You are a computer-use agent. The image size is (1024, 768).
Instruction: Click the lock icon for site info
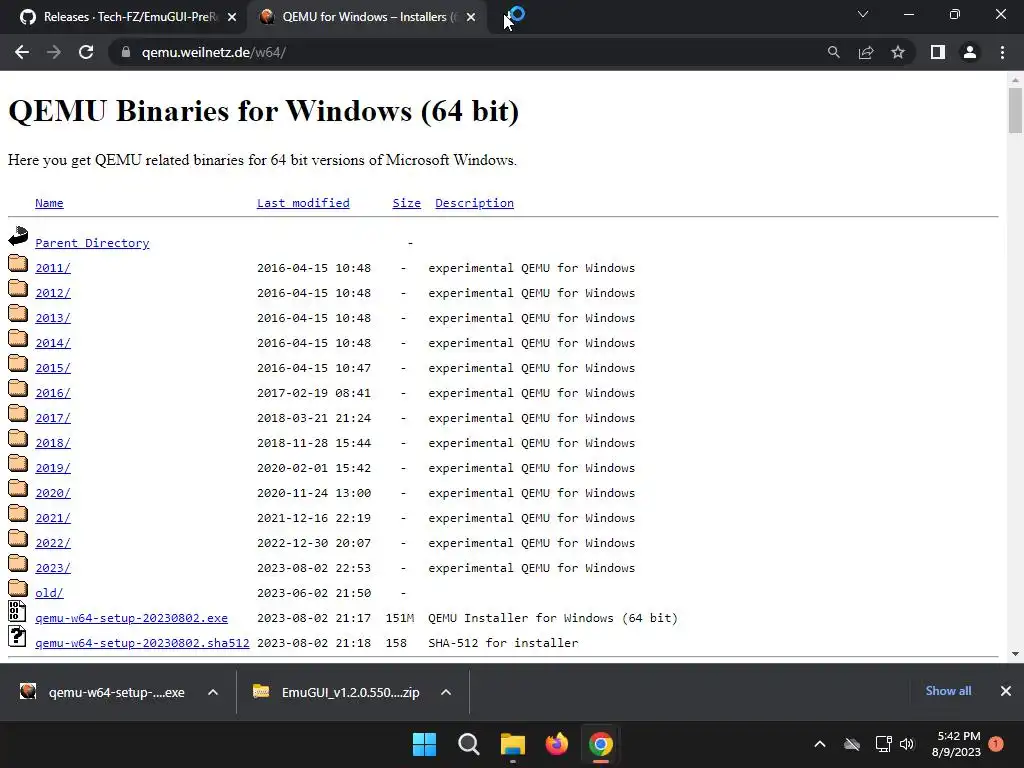point(126,52)
